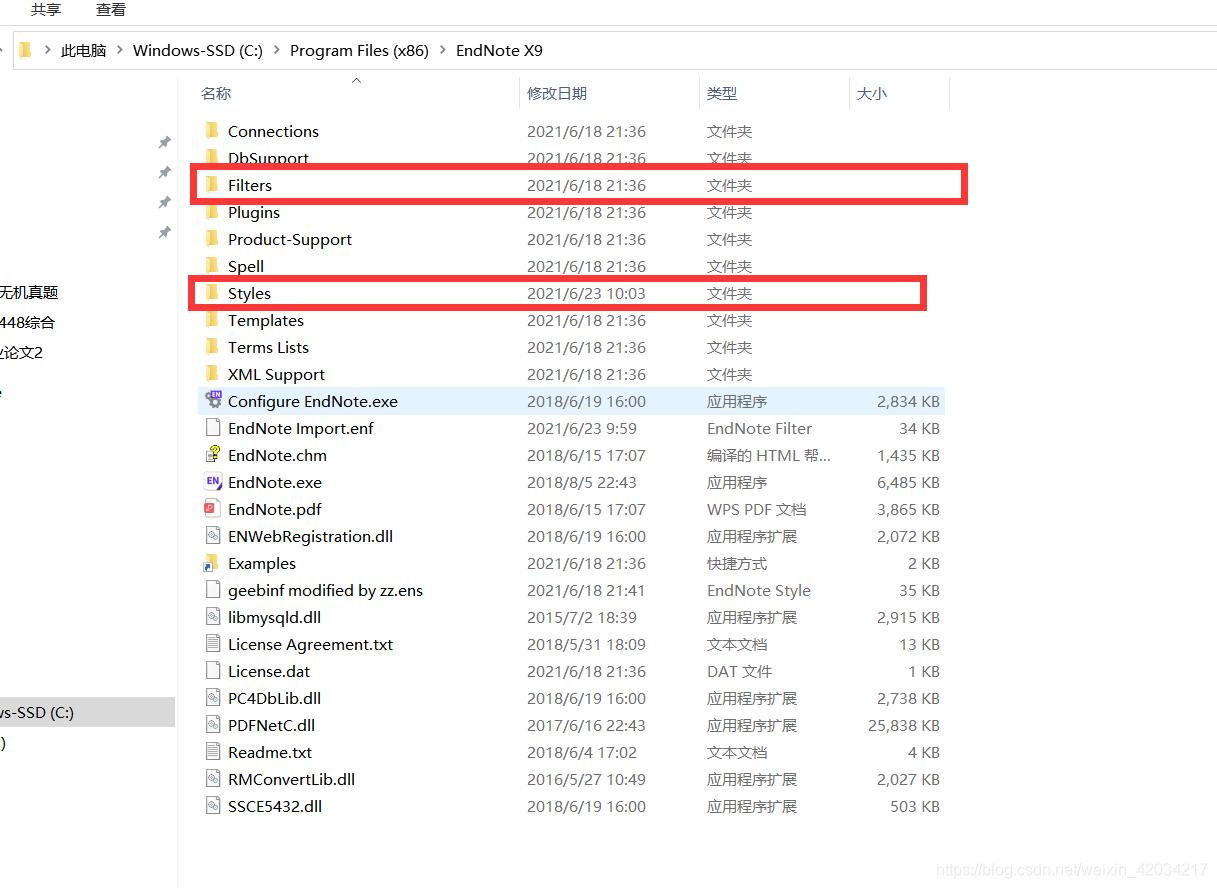Select the Terms Lists folder icon
The height and width of the screenshot is (888, 1217).
pyautogui.click(x=212, y=347)
